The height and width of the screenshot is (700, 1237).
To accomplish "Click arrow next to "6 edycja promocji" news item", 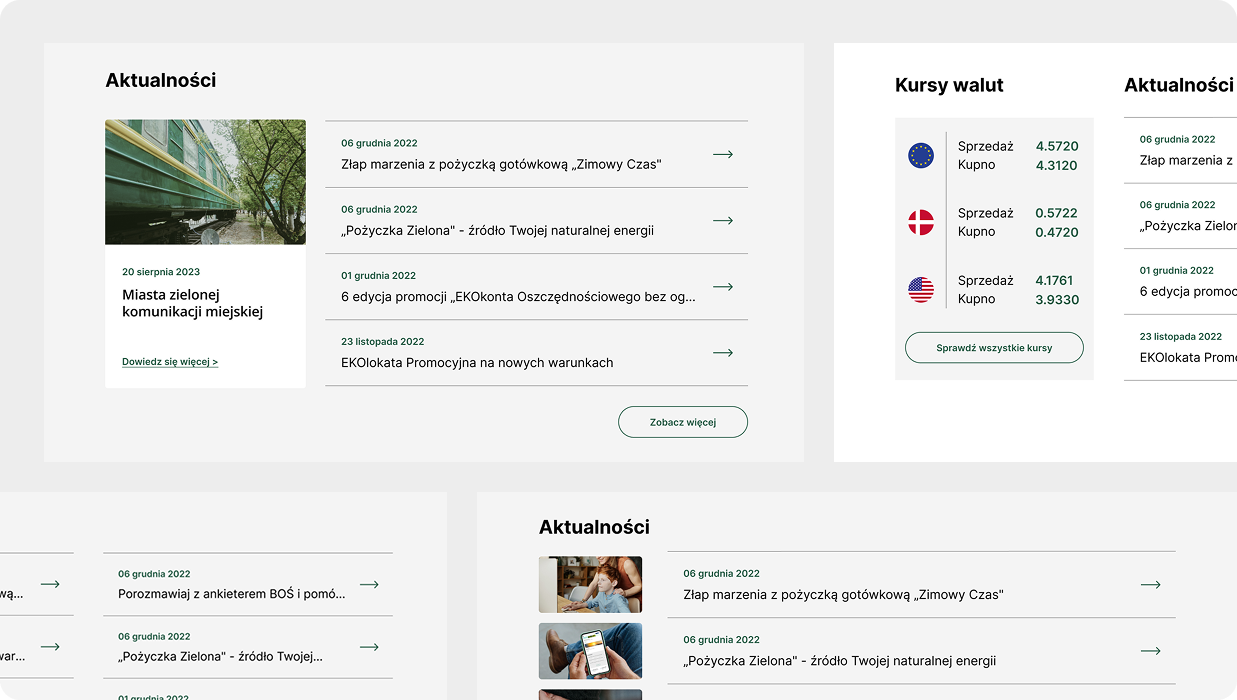I will pos(723,286).
